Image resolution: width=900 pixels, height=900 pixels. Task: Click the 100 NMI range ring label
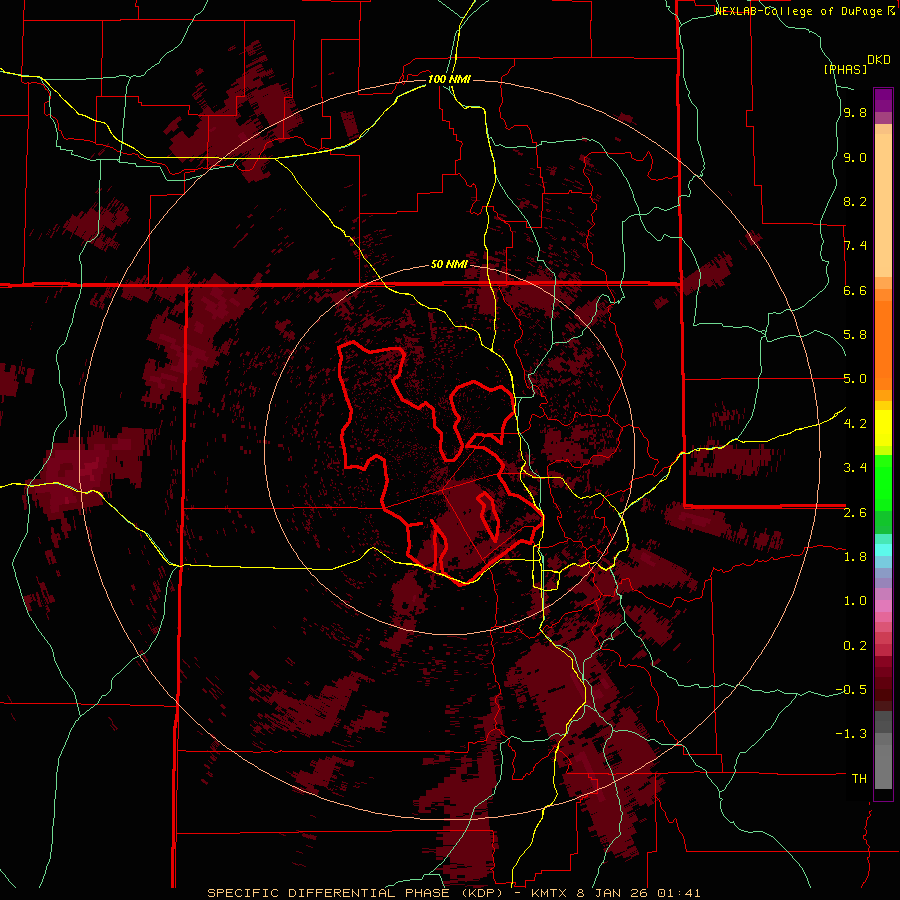449,79
